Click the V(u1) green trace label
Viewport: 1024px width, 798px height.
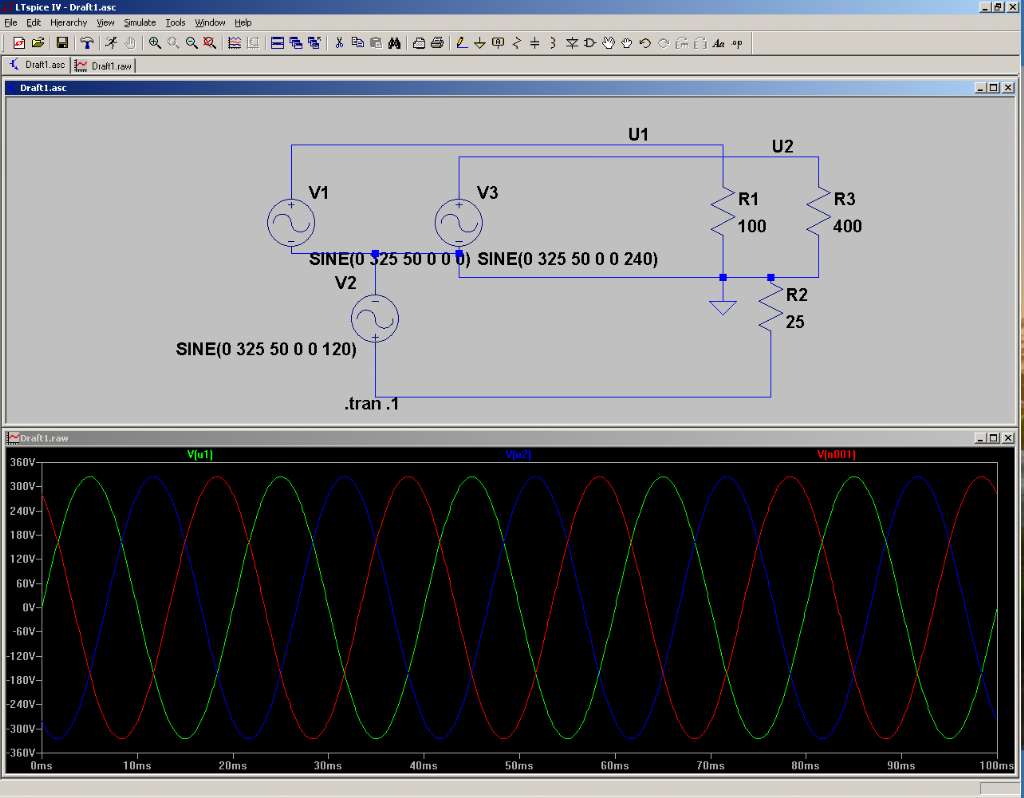pyautogui.click(x=200, y=455)
